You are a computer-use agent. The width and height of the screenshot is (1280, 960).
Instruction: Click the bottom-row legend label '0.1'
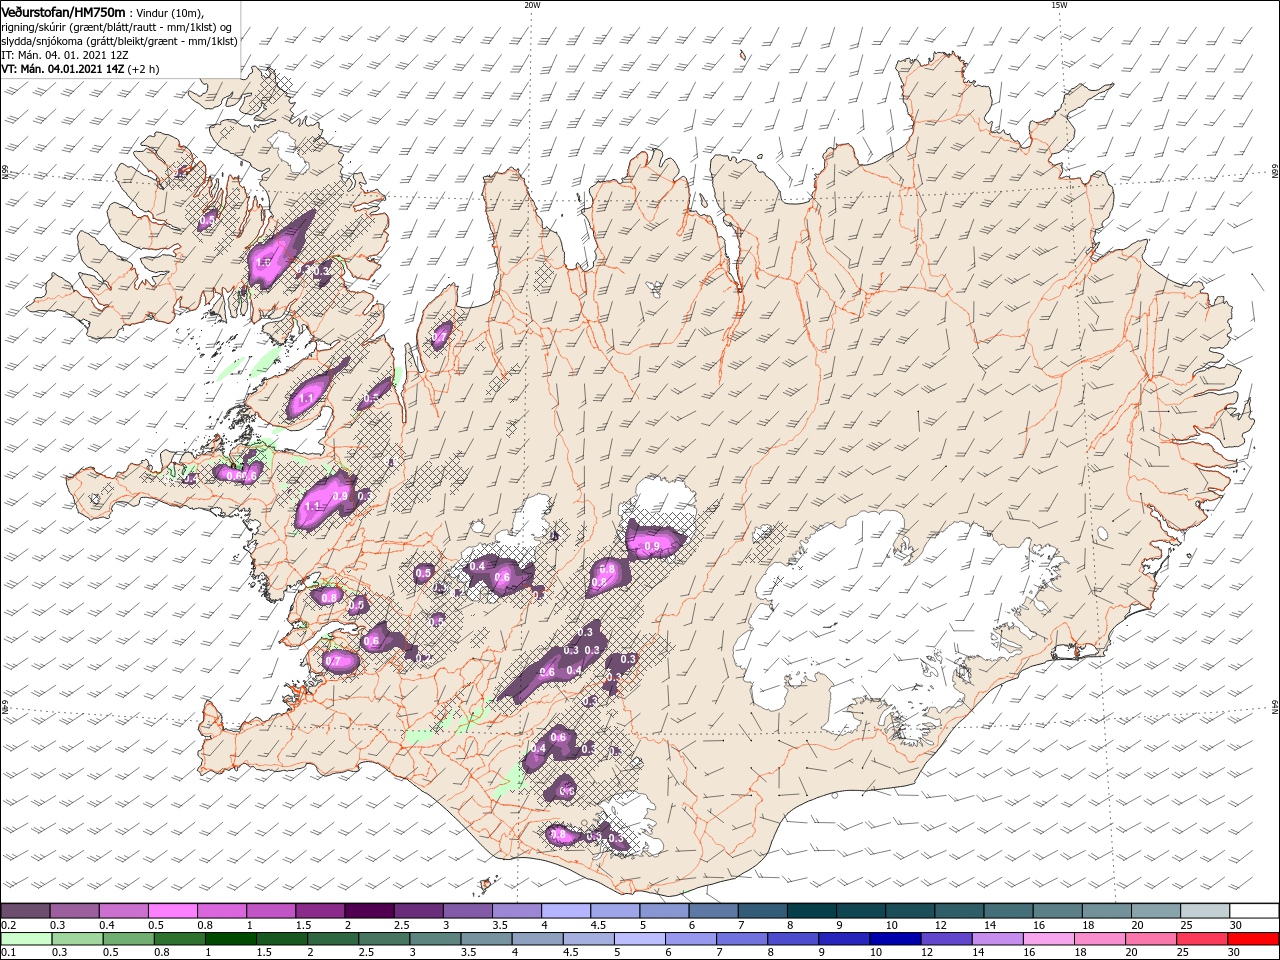point(8,953)
